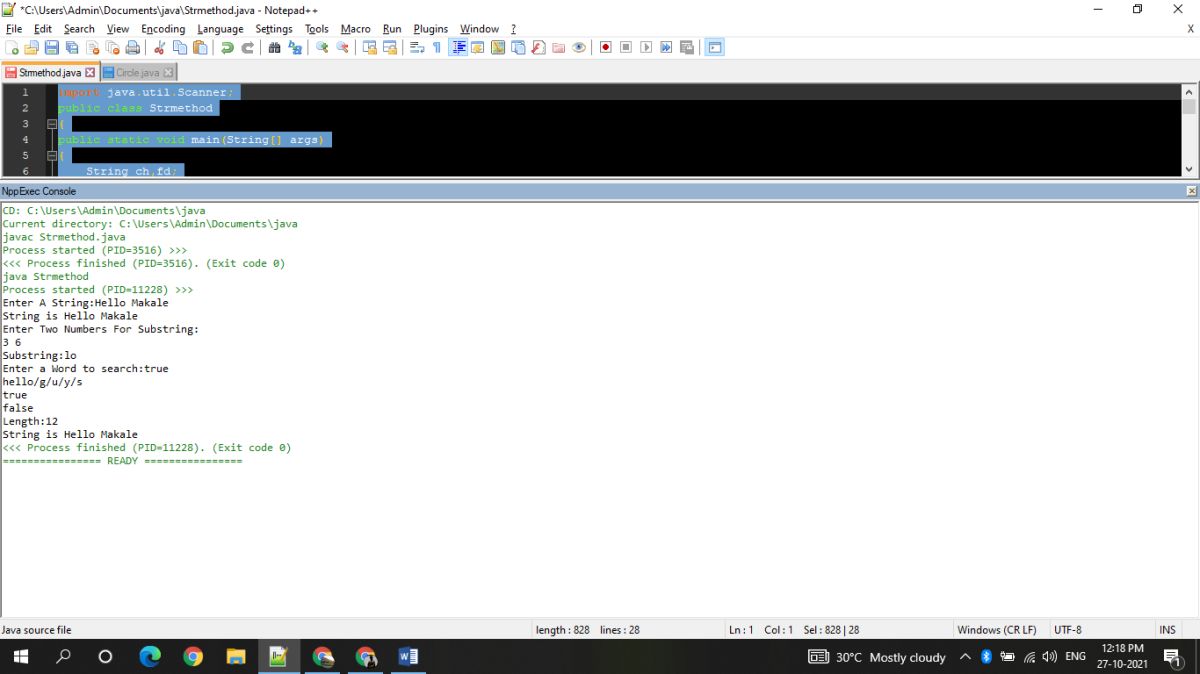Click the ENG language indicator in taskbar

point(1076,657)
